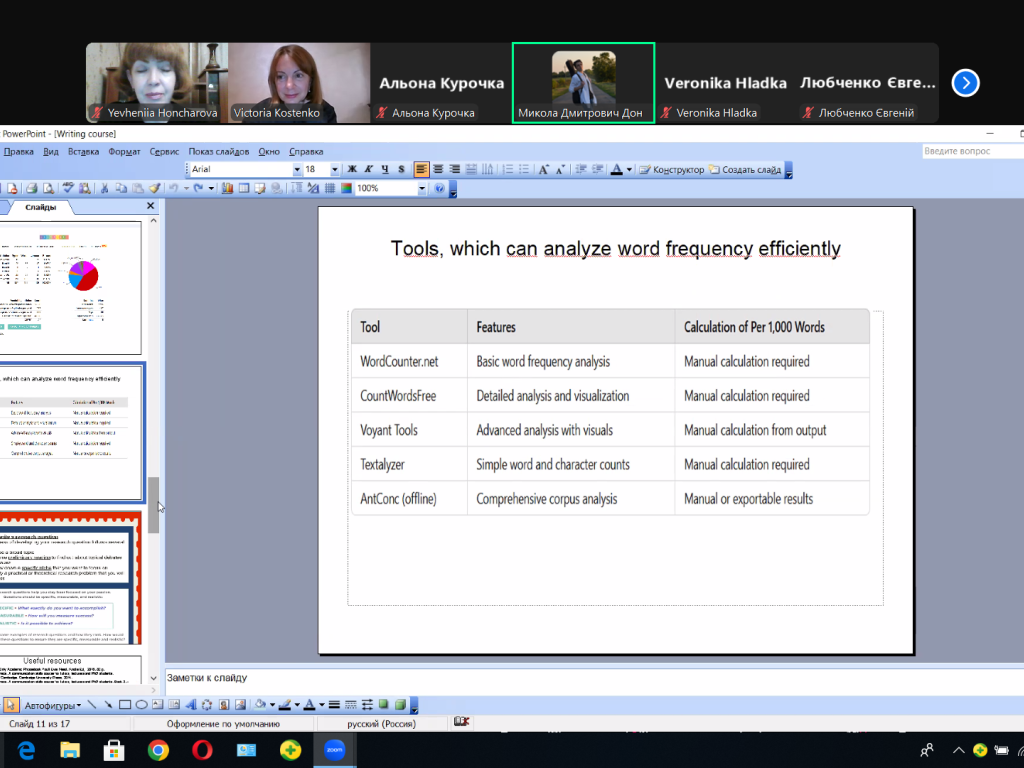
Task: Select the Oval drawing tool
Action: click(141, 705)
